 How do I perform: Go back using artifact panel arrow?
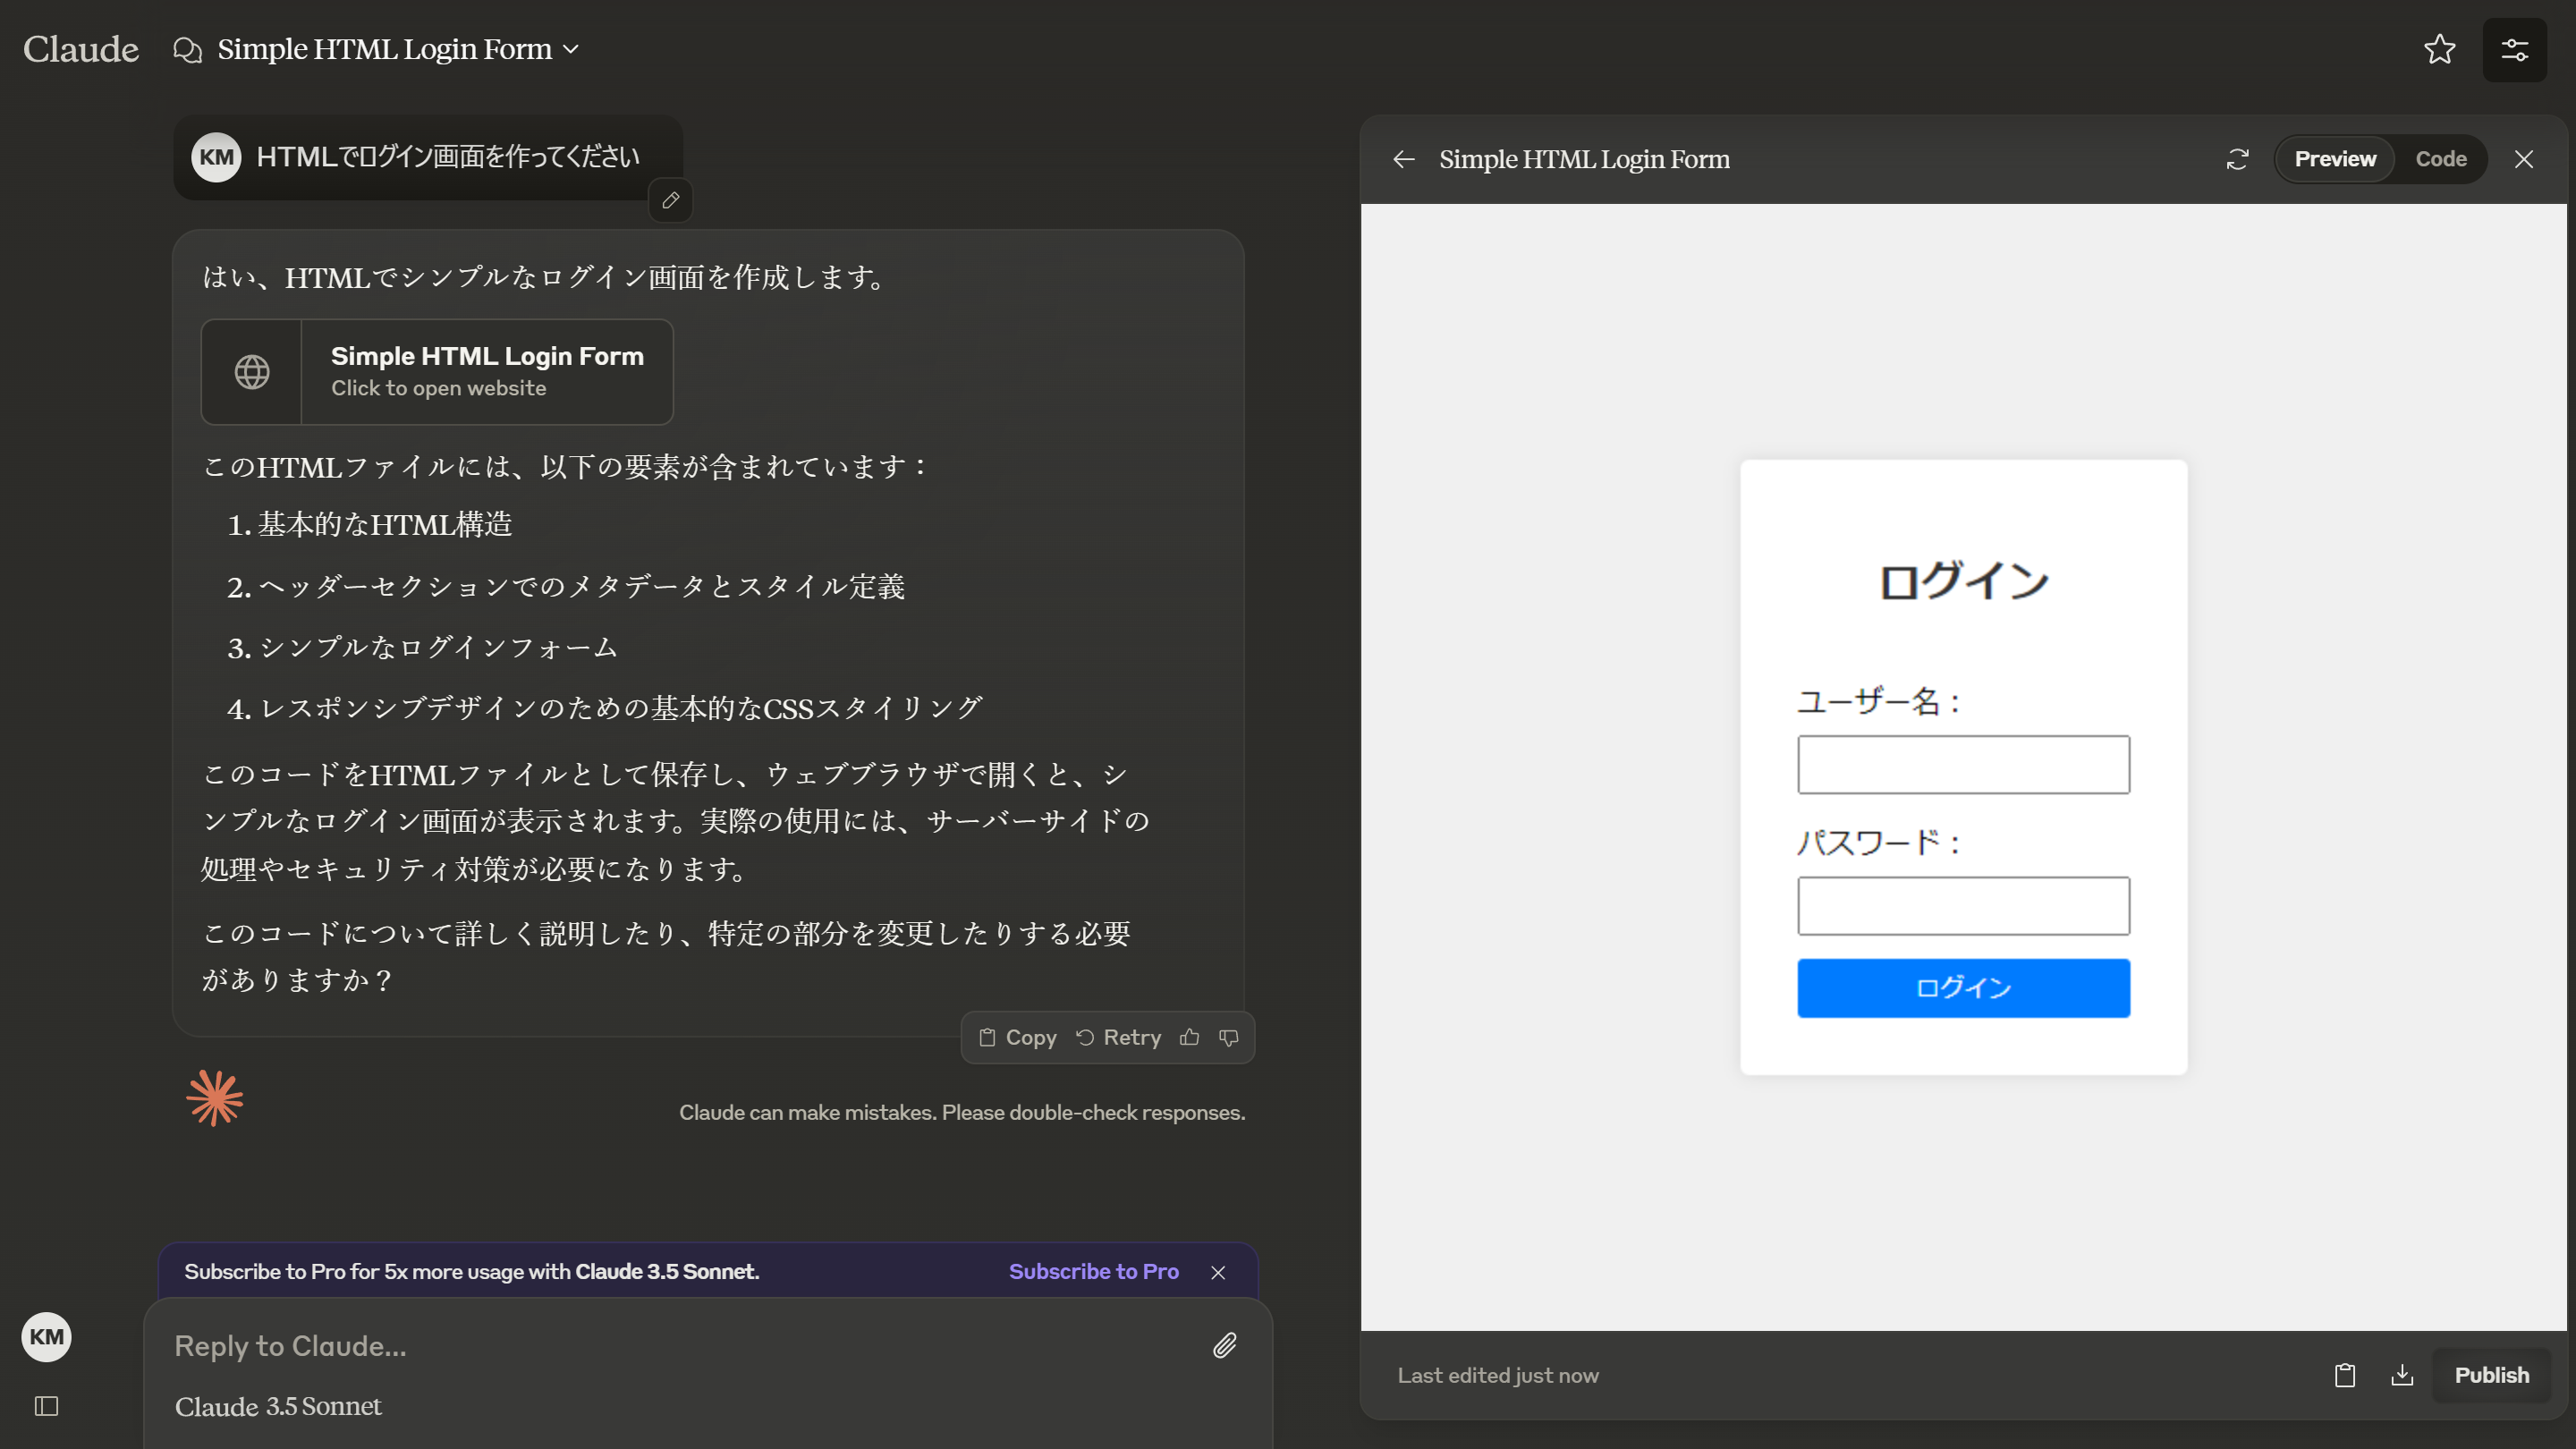[1404, 159]
